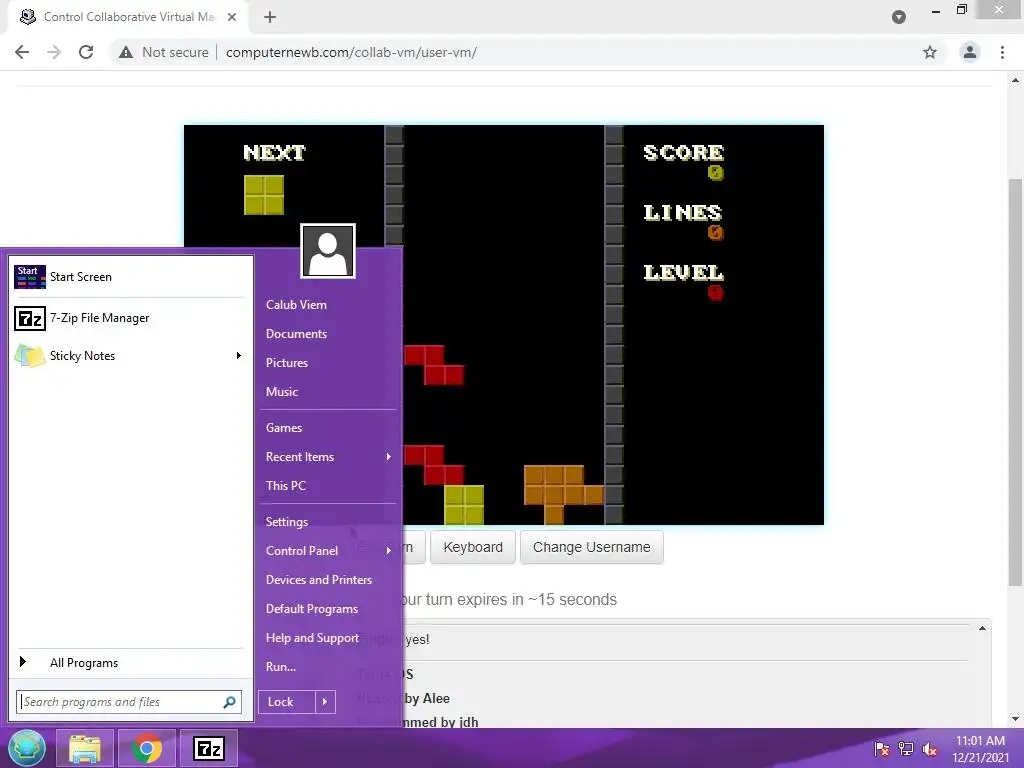Click the user account picture
Viewport: 1024px width, 768px height.
328,251
